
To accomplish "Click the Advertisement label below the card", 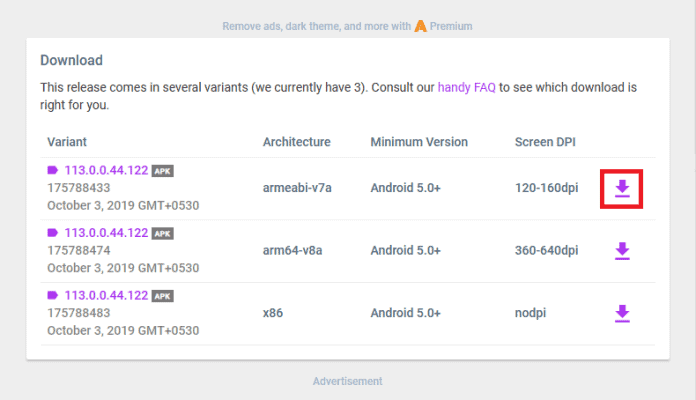I will [x=347, y=381].
